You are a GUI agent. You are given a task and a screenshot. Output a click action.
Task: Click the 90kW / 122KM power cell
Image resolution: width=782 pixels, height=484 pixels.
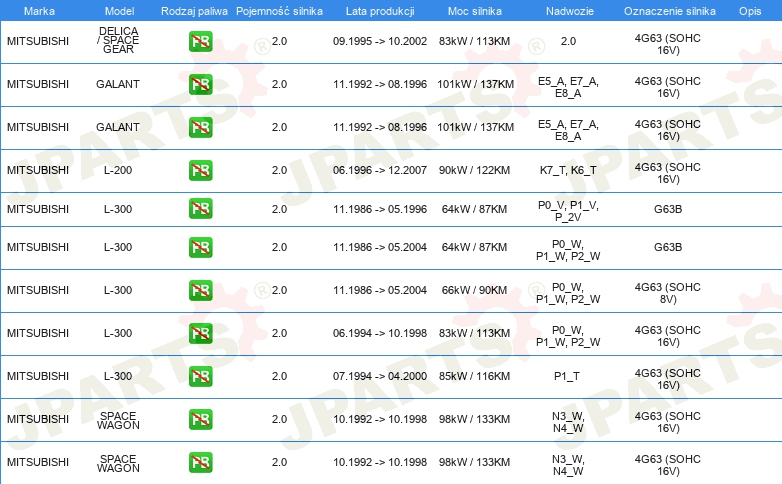pos(476,170)
